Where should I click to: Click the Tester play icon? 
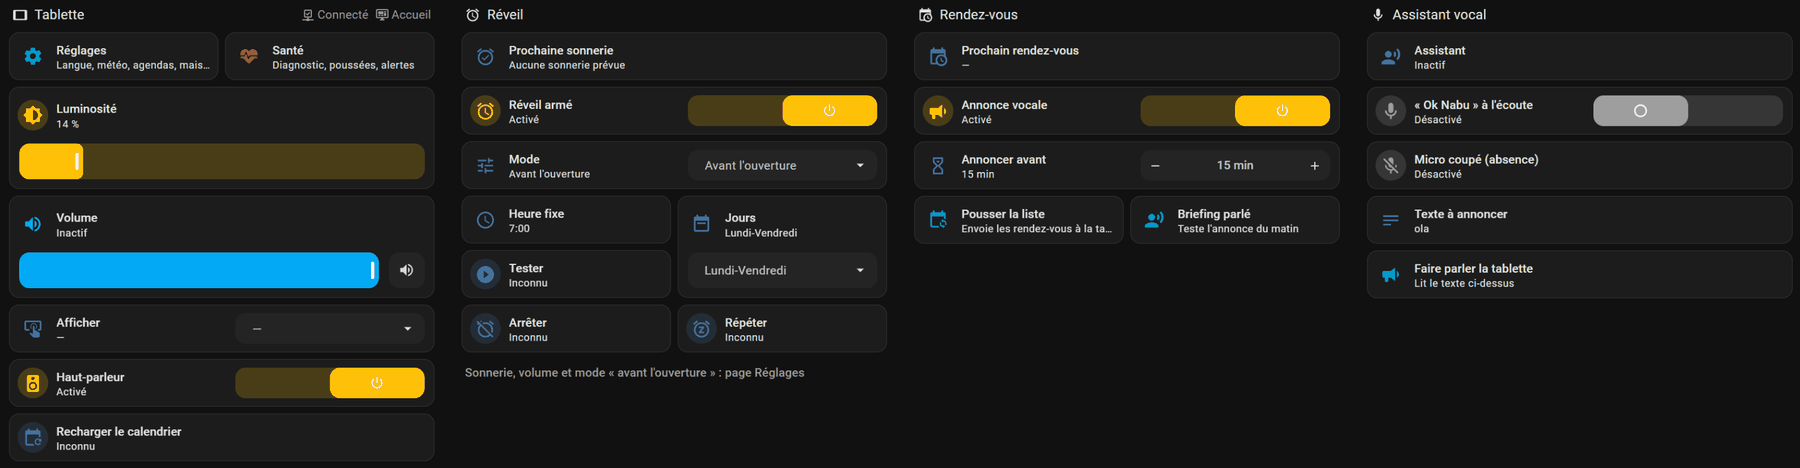pos(485,274)
